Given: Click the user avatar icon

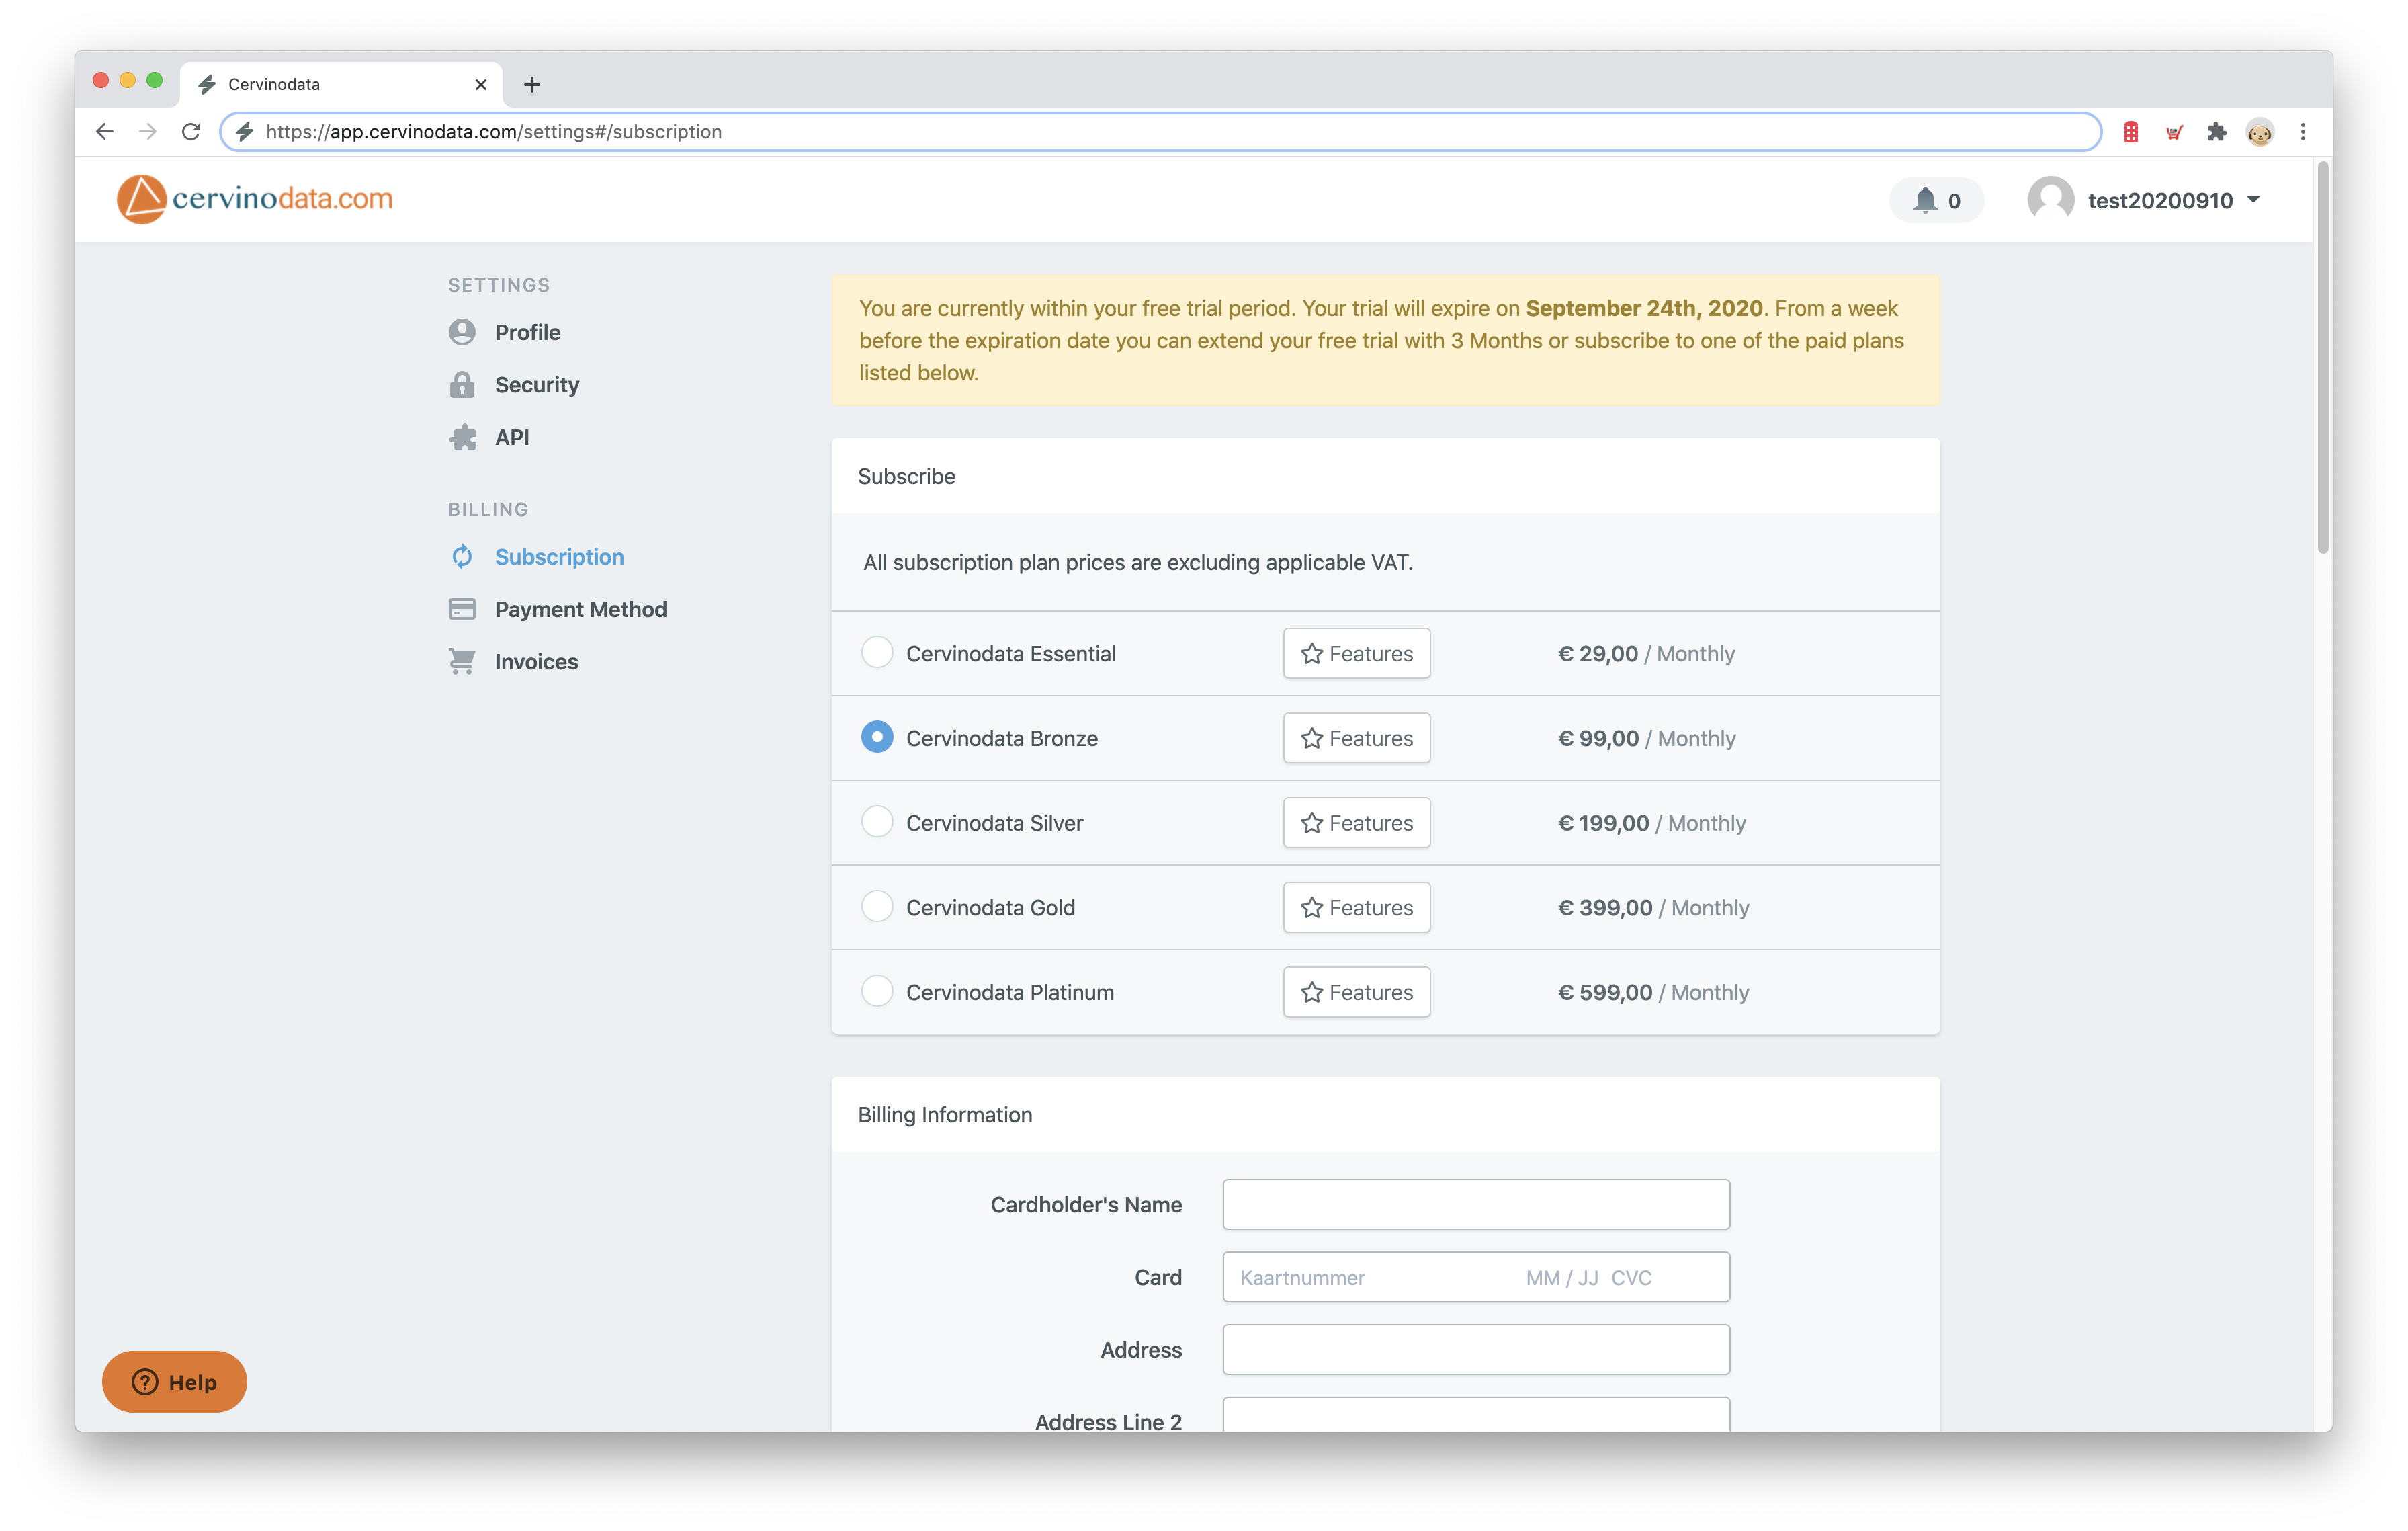Looking at the screenshot, I should [x=2050, y=200].
